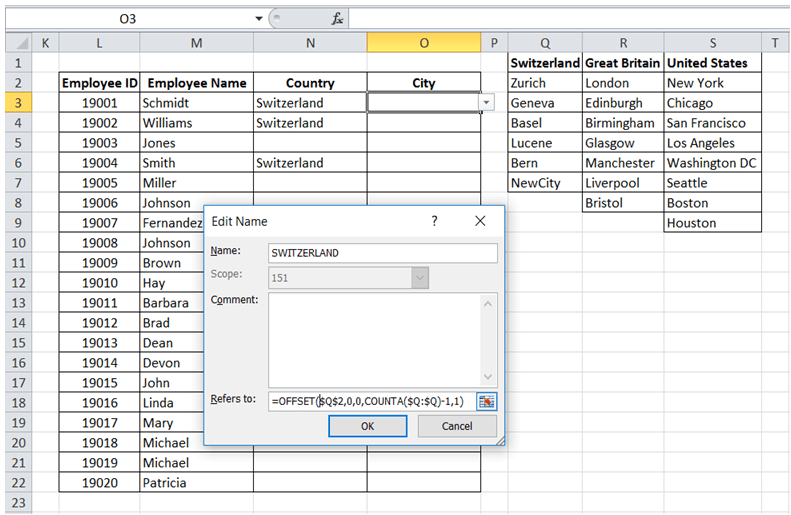Click the formula bar input area
This screenshot has height=515, width=791.
coord(569,19)
